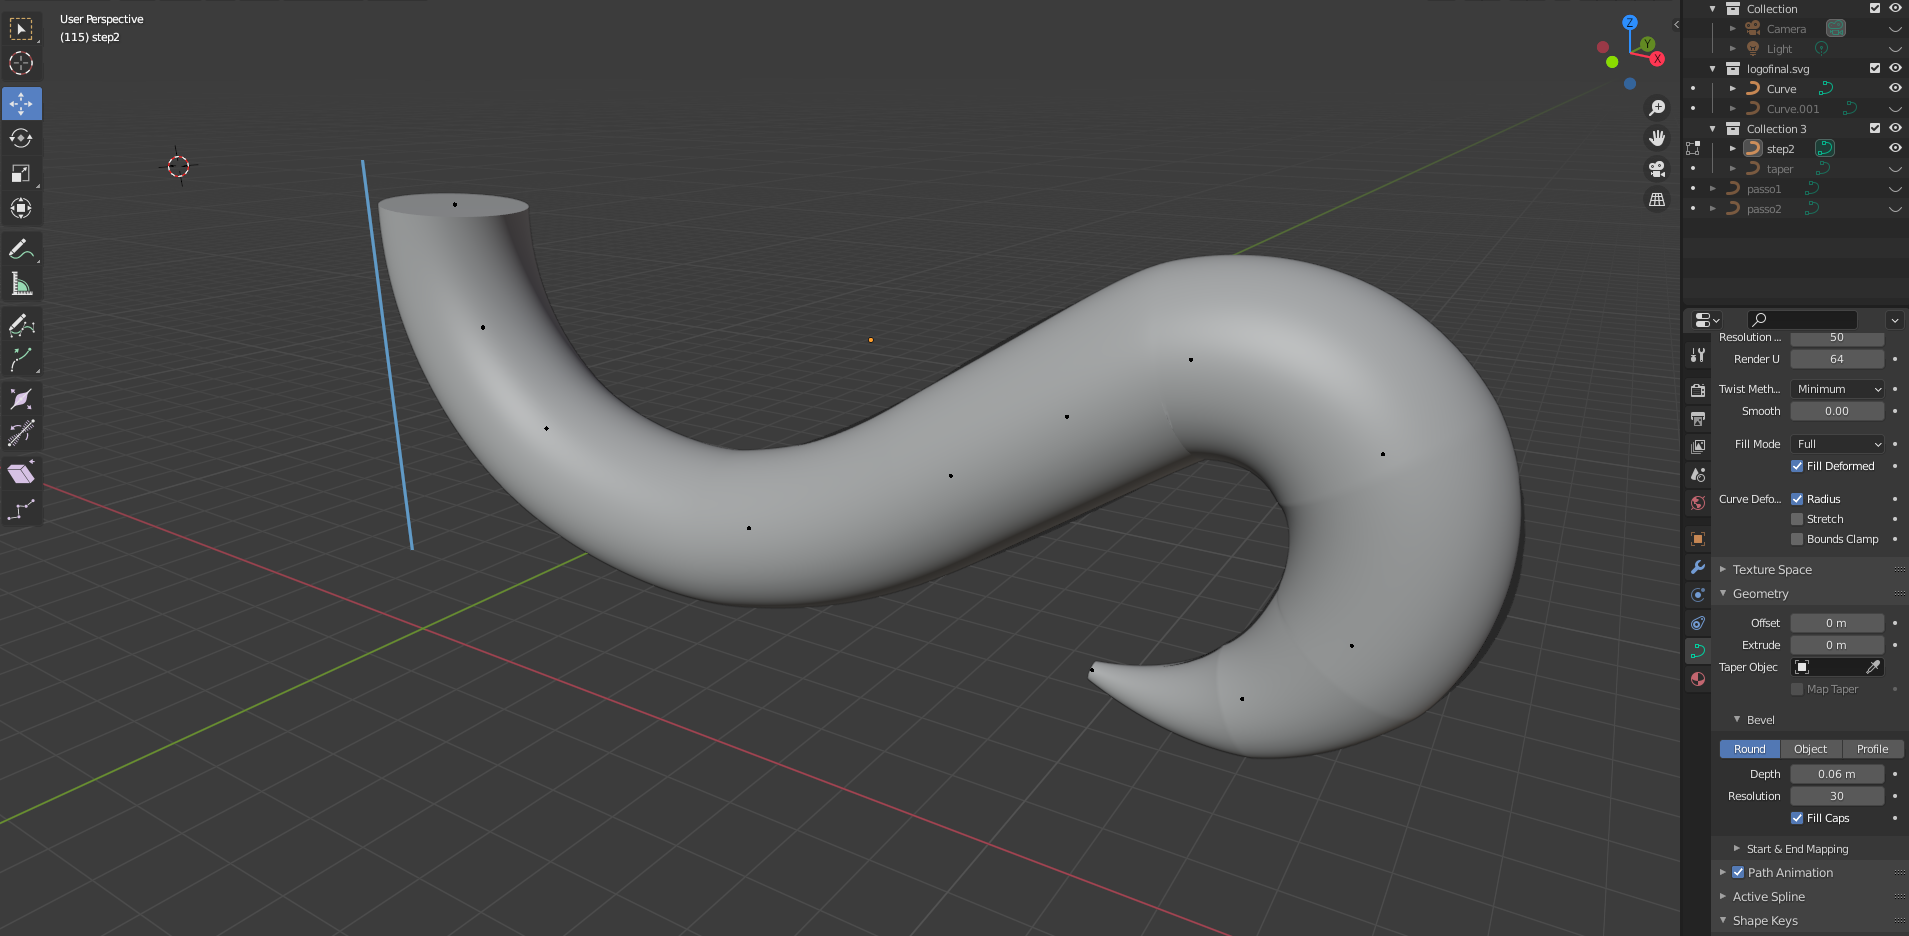Select the Tilt tool
Image resolution: width=1909 pixels, height=936 pixels.
(21, 434)
